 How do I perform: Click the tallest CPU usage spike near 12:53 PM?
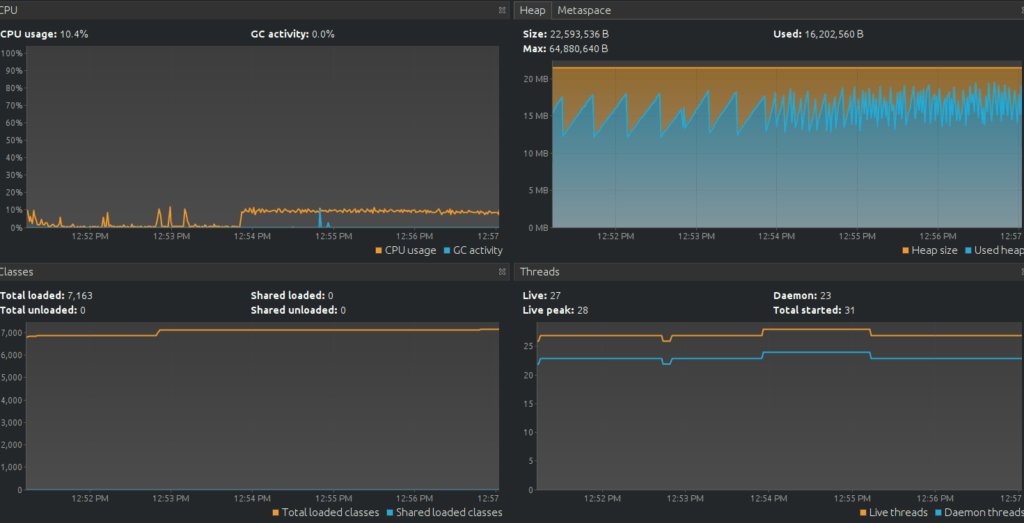[x=170, y=216]
